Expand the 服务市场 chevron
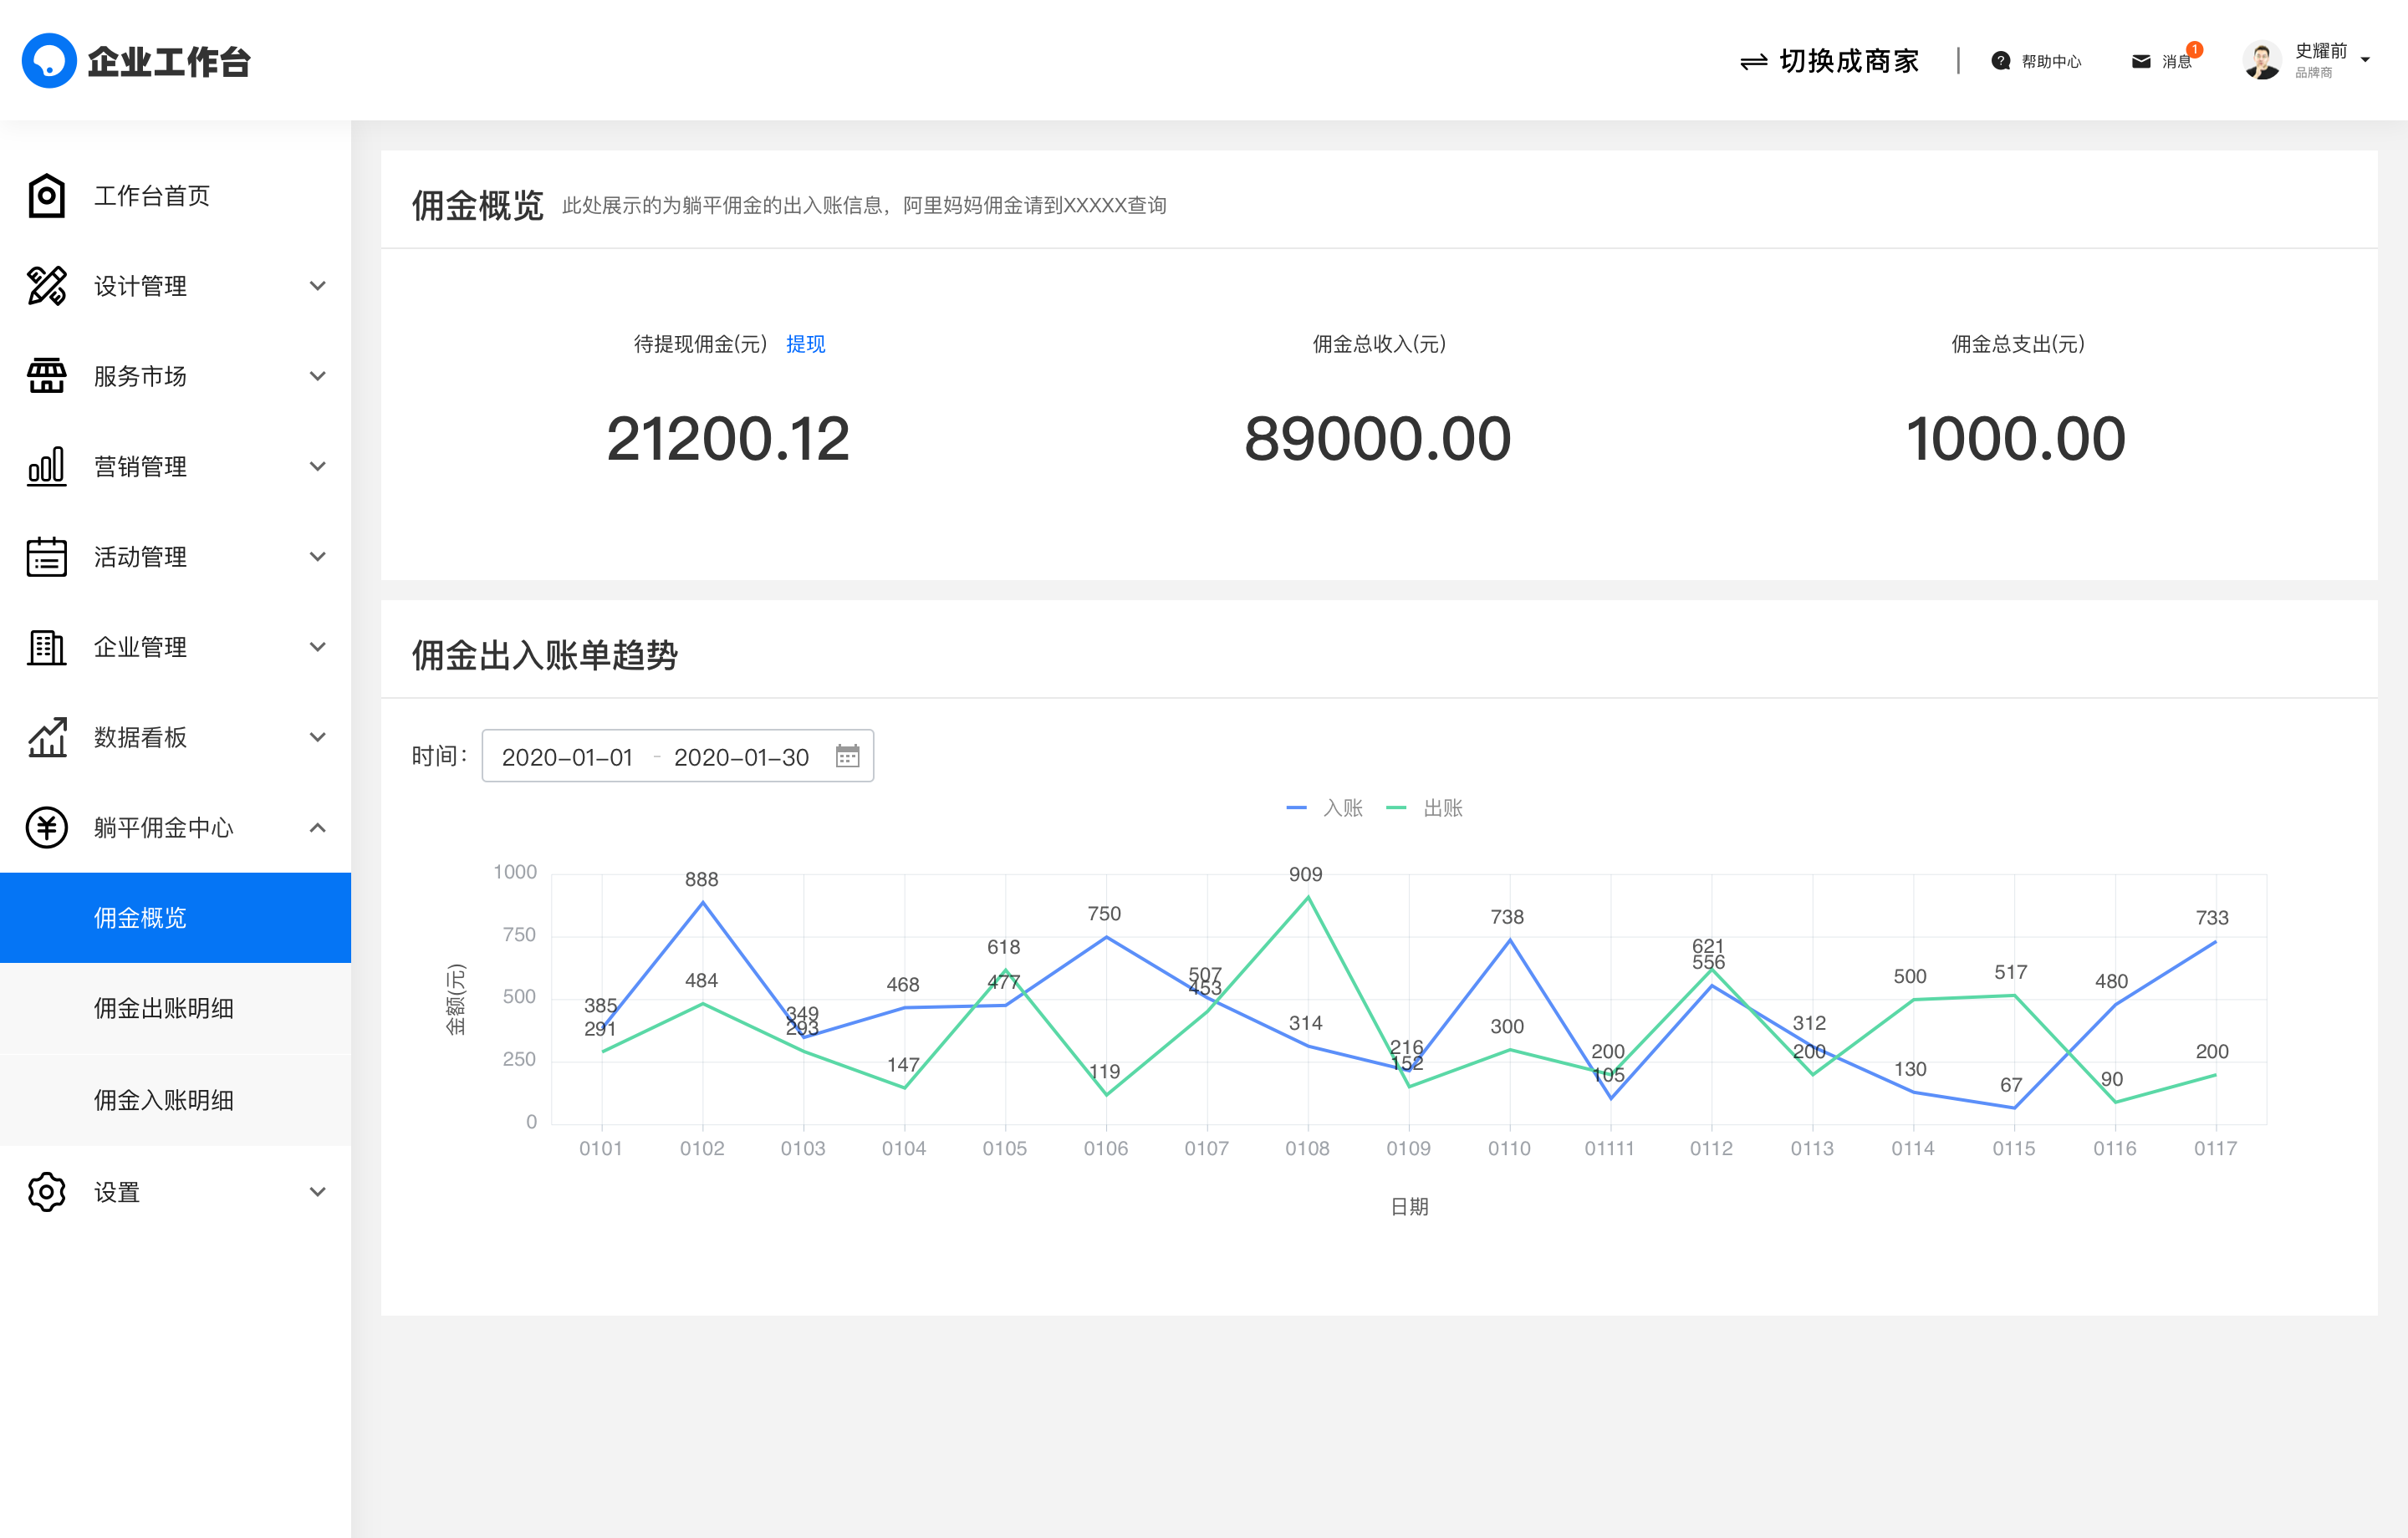This screenshot has width=2408, height=1538. pyautogui.click(x=318, y=376)
